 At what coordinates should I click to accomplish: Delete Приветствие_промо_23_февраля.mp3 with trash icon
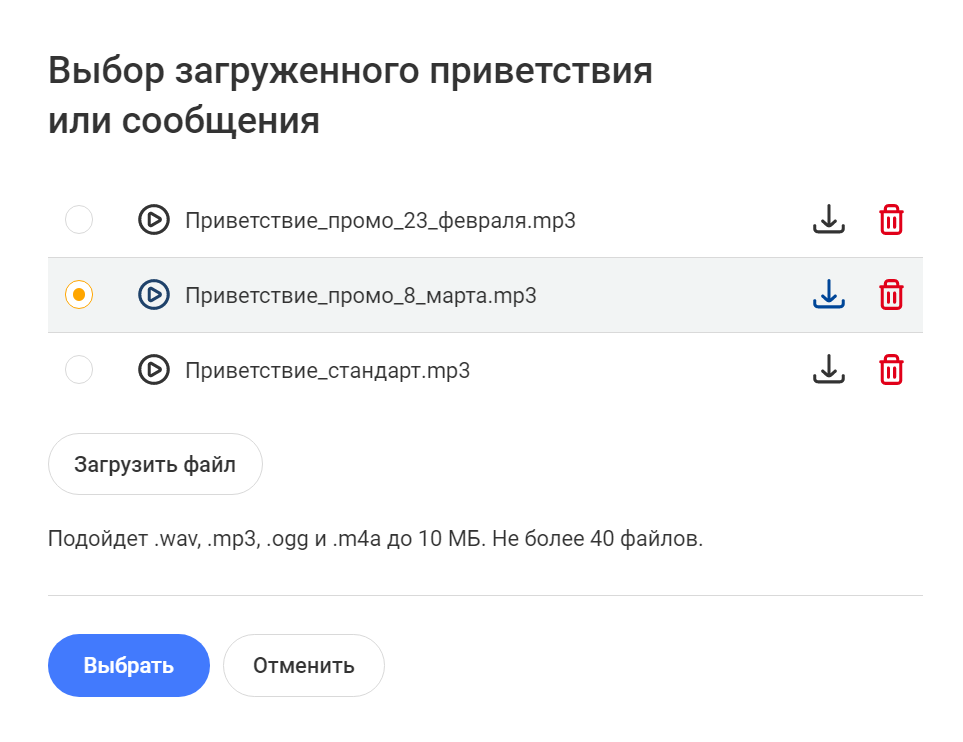pyautogui.click(x=891, y=220)
